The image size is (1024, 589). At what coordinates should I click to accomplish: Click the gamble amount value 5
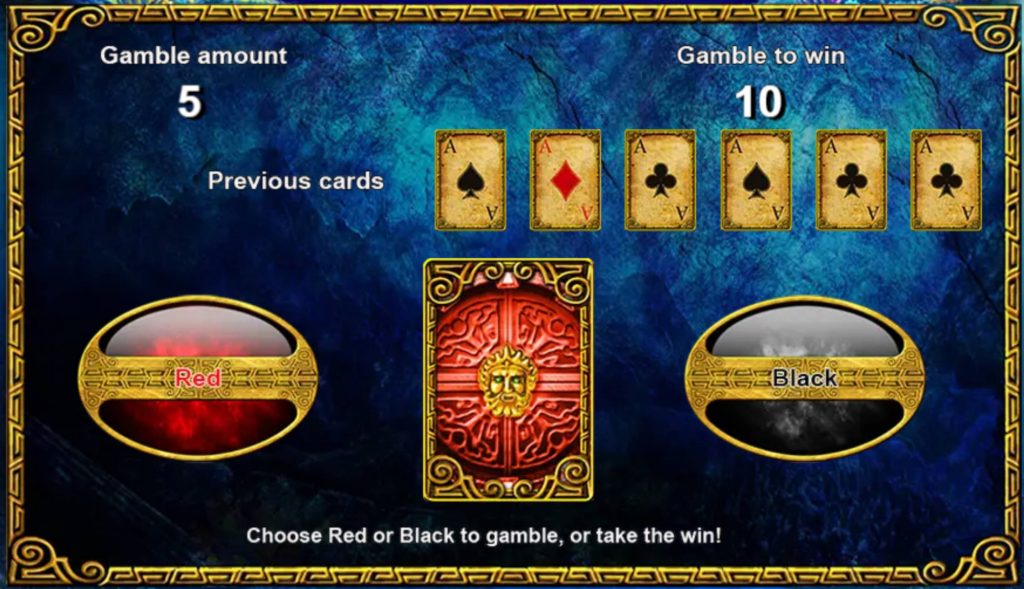point(189,102)
